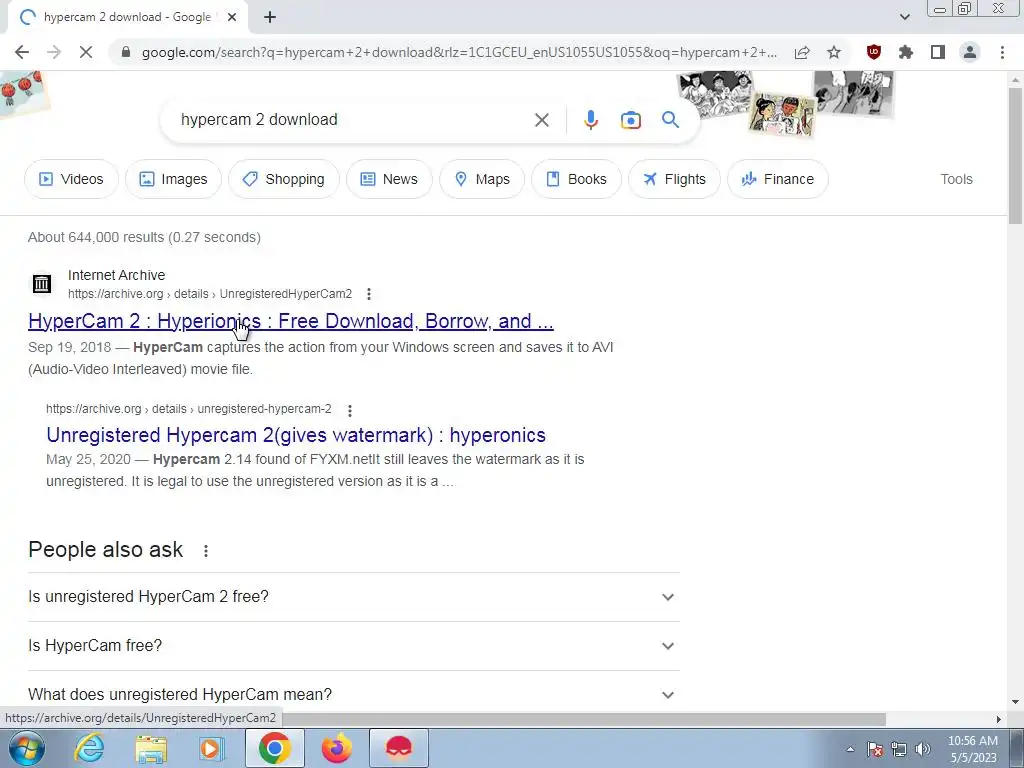Viewport: 1024px width, 768px height.
Task: Open the Chrome profile avatar
Action: (970, 52)
